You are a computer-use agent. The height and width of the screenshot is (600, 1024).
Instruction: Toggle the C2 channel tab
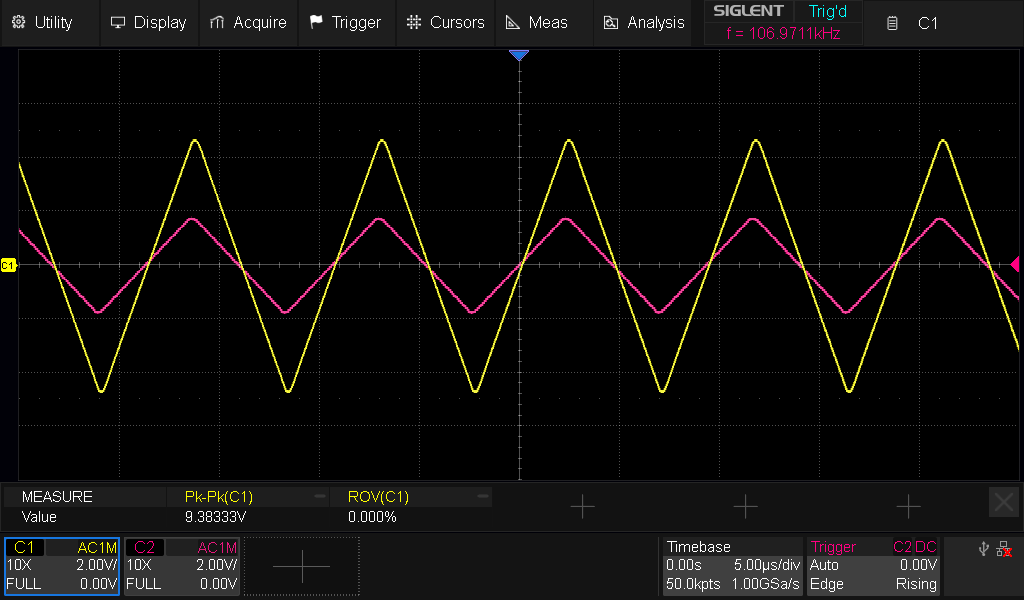145,547
